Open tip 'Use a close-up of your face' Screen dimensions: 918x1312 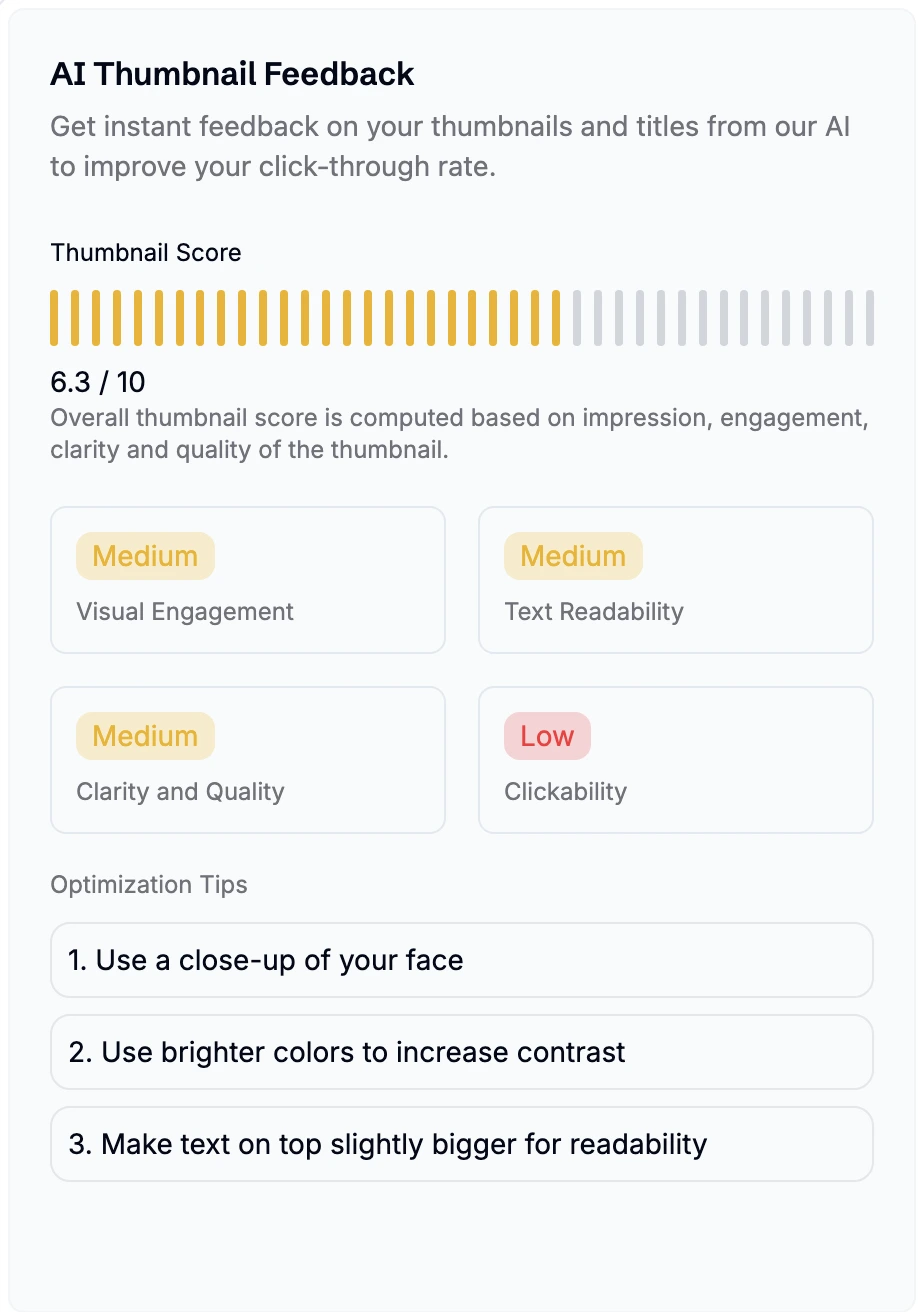(461, 960)
